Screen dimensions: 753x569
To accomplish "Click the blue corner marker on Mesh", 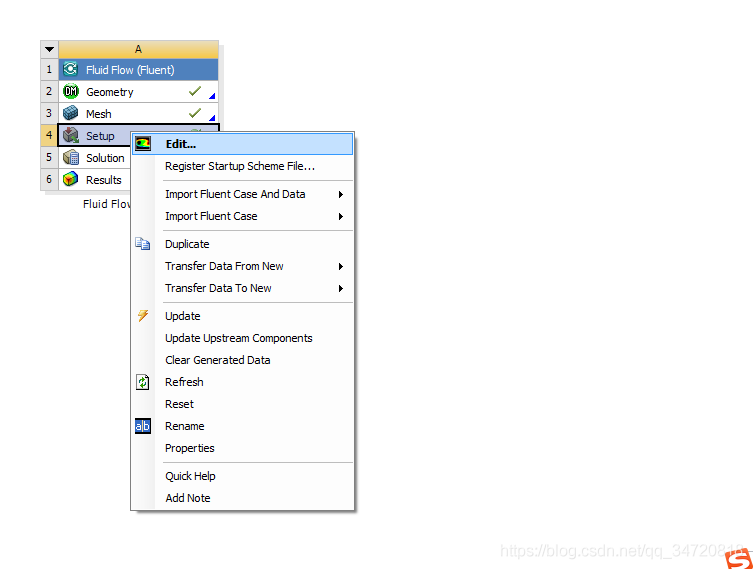I will pyautogui.click(x=212, y=118).
